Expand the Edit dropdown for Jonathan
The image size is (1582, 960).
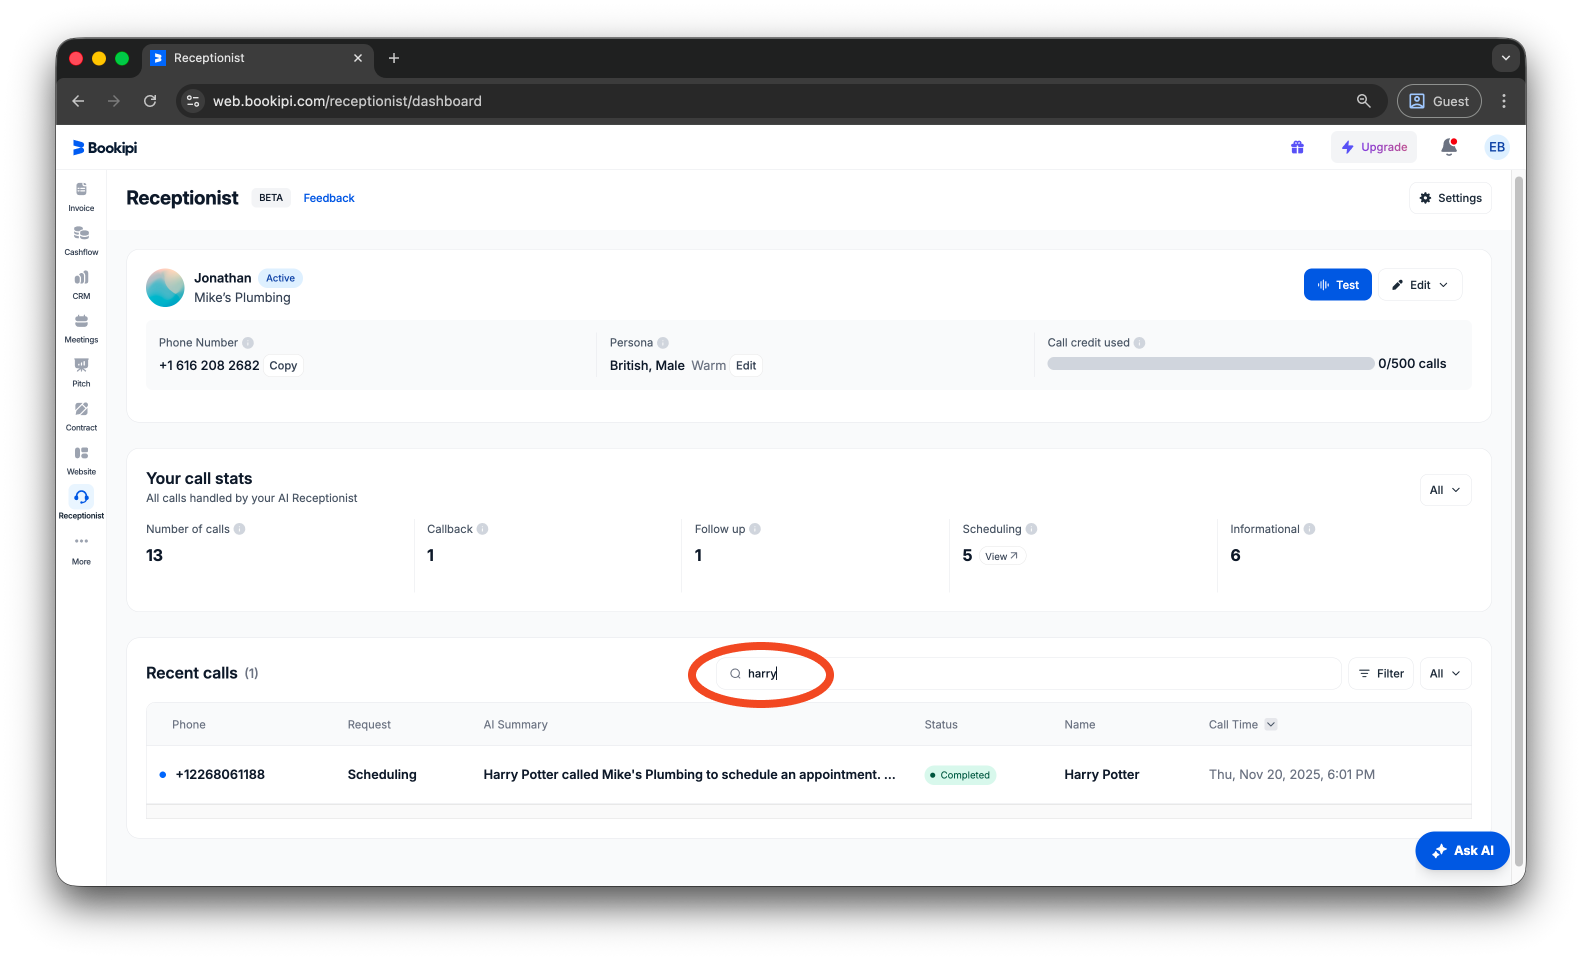click(x=1420, y=285)
